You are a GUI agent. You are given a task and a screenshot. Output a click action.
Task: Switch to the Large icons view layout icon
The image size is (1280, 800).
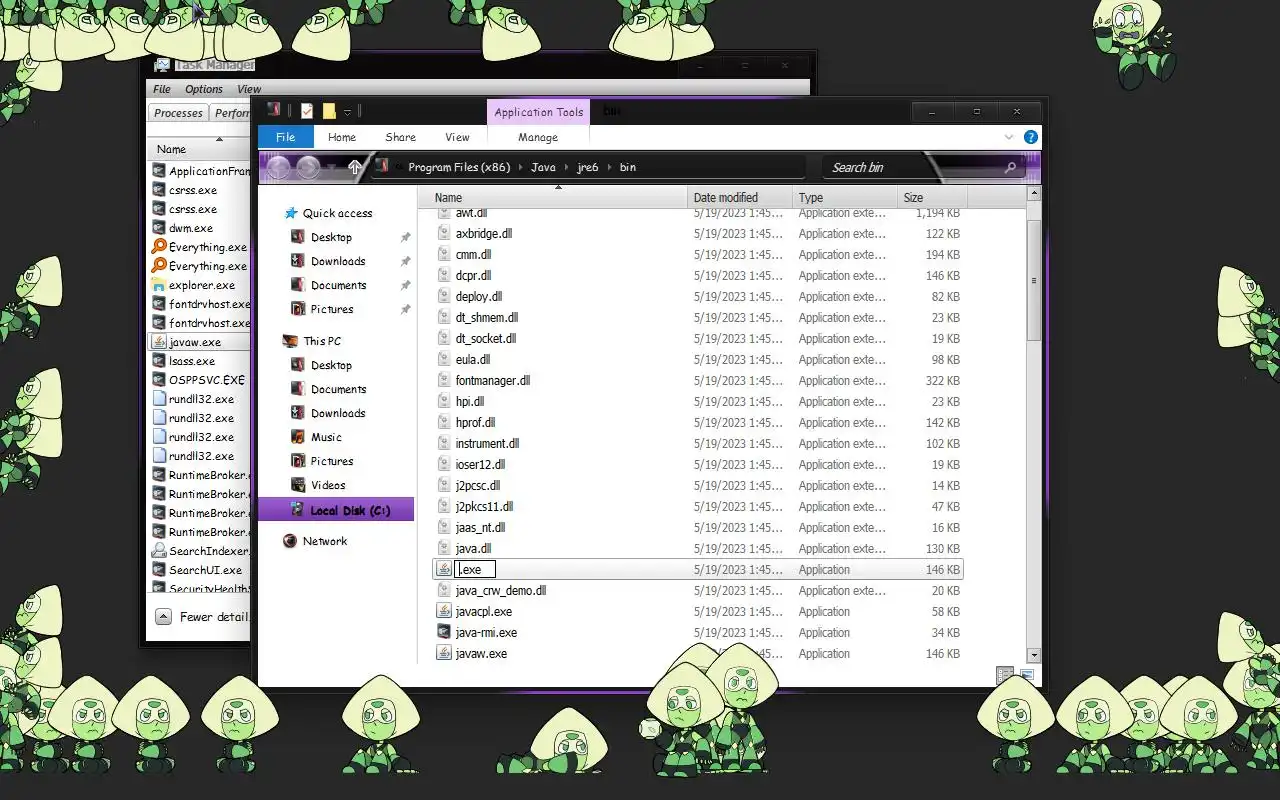coord(1026,675)
